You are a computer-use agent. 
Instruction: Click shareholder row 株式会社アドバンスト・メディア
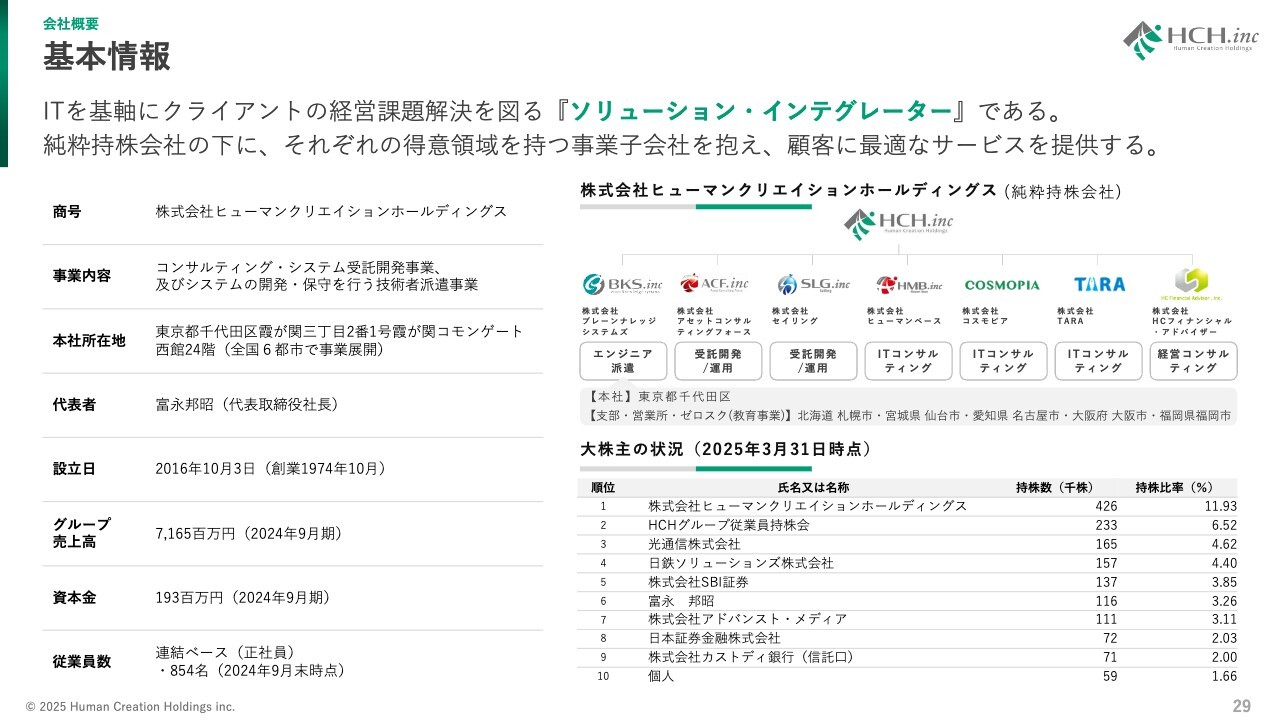907,620
